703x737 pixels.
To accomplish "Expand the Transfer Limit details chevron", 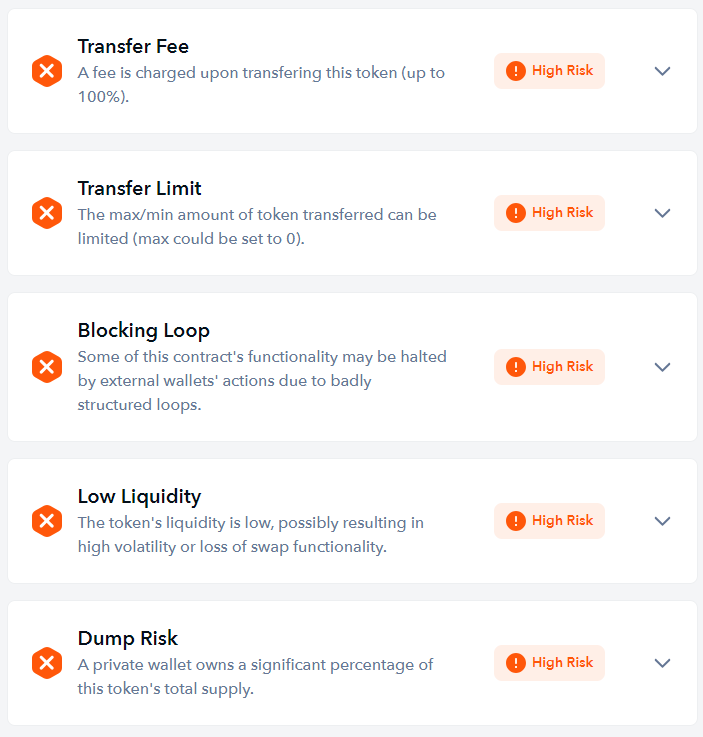I will [x=662, y=213].
